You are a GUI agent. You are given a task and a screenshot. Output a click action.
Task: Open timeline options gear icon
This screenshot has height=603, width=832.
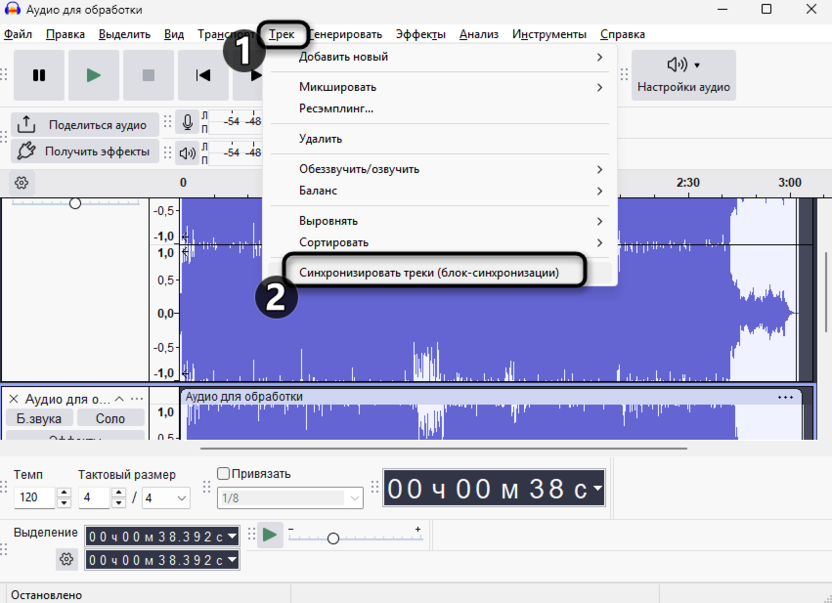pyautogui.click(x=21, y=183)
